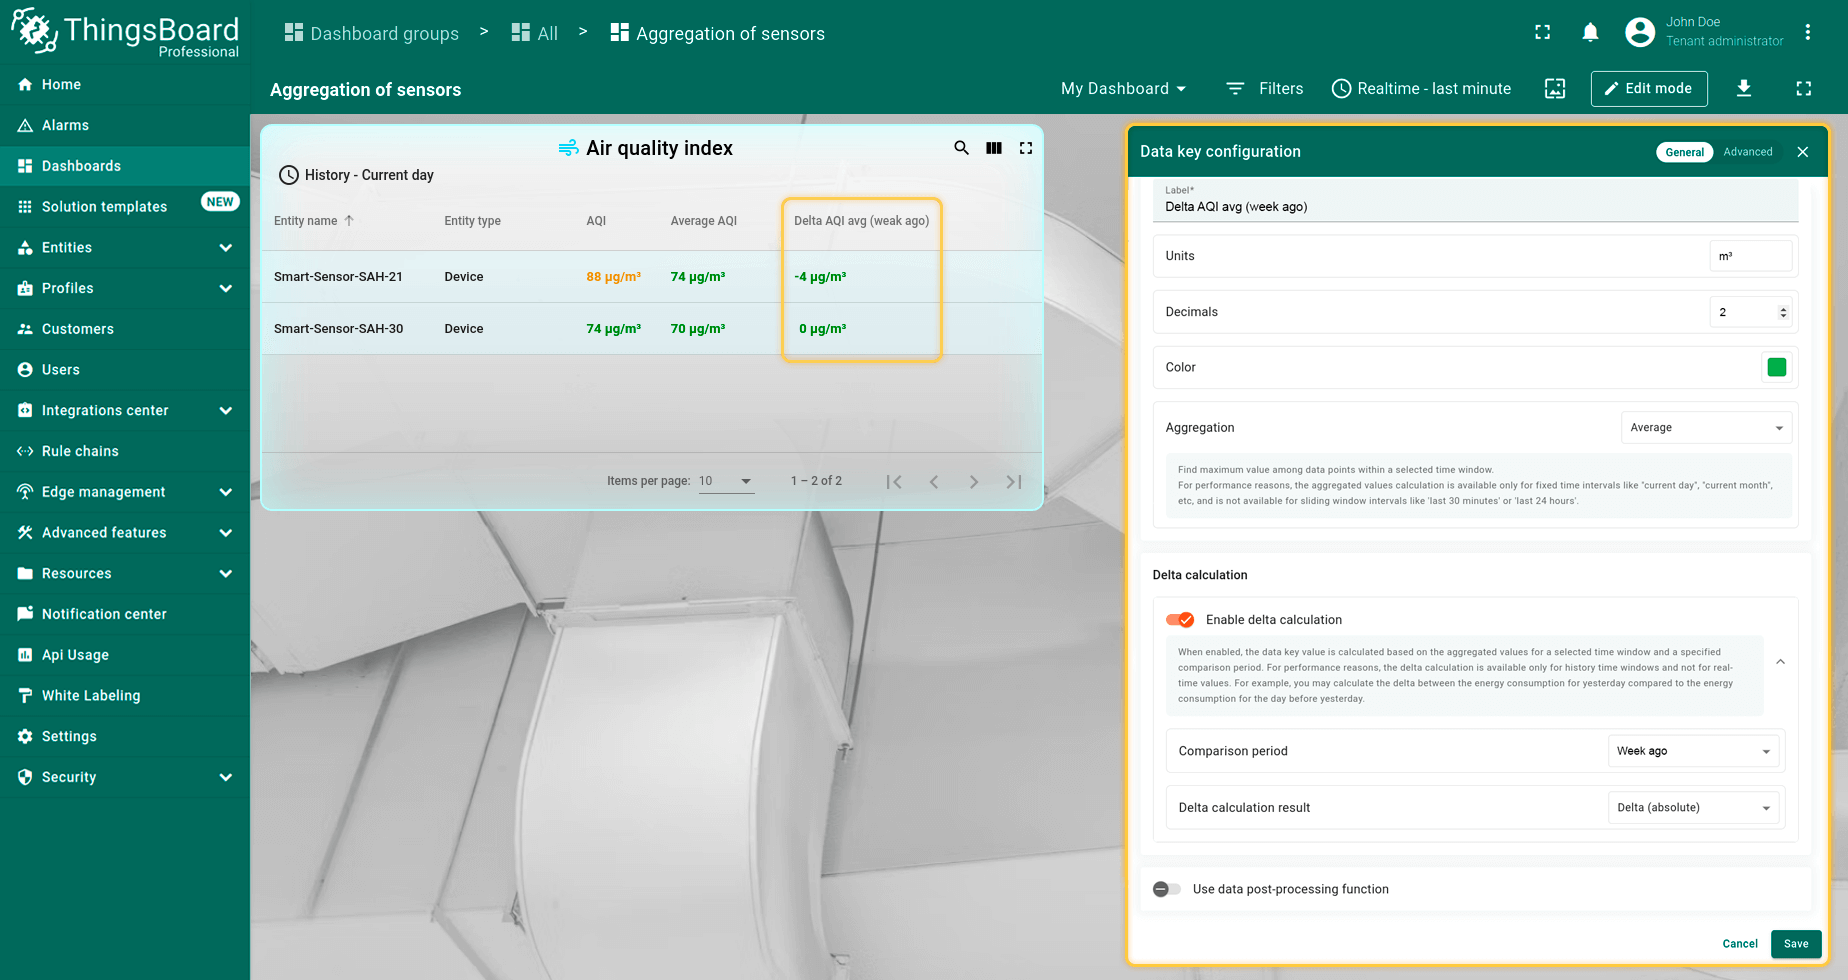The height and width of the screenshot is (980, 1848).
Task: Enable Use data post-processing function toggle
Action: pos(1166,889)
